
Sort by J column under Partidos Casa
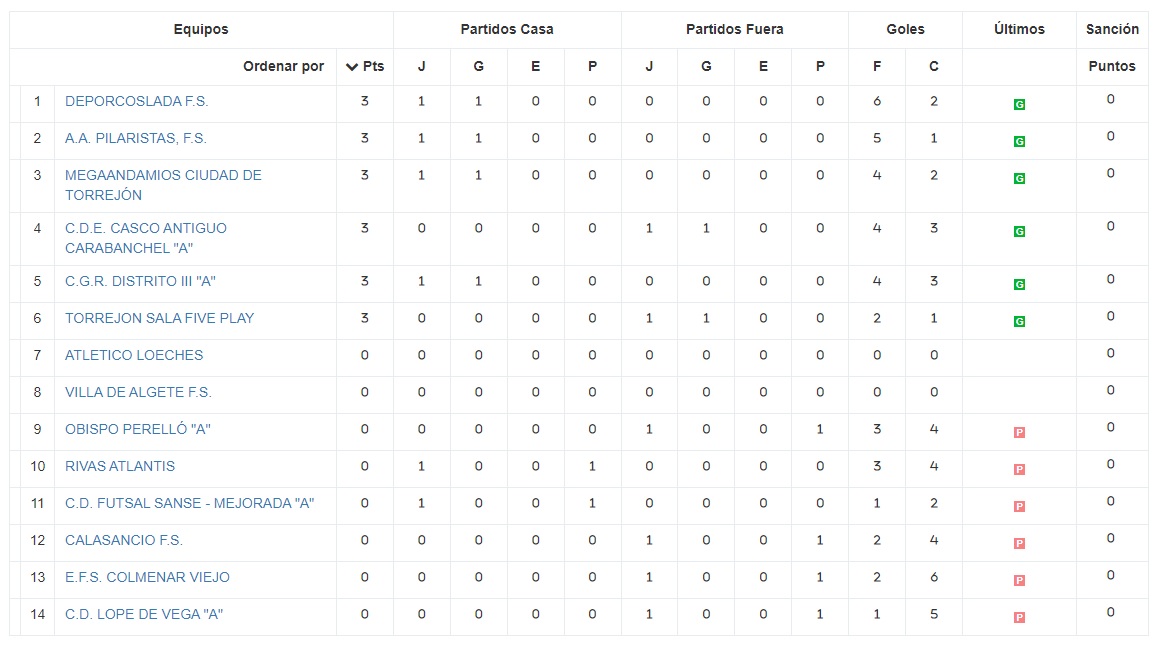[x=421, y=67]
